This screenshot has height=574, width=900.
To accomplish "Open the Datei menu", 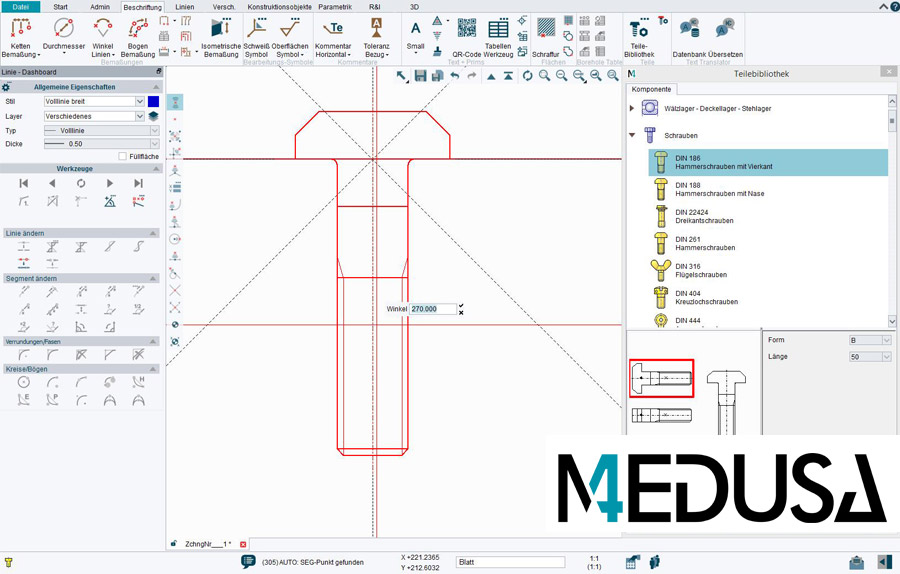I will (21, 7).
